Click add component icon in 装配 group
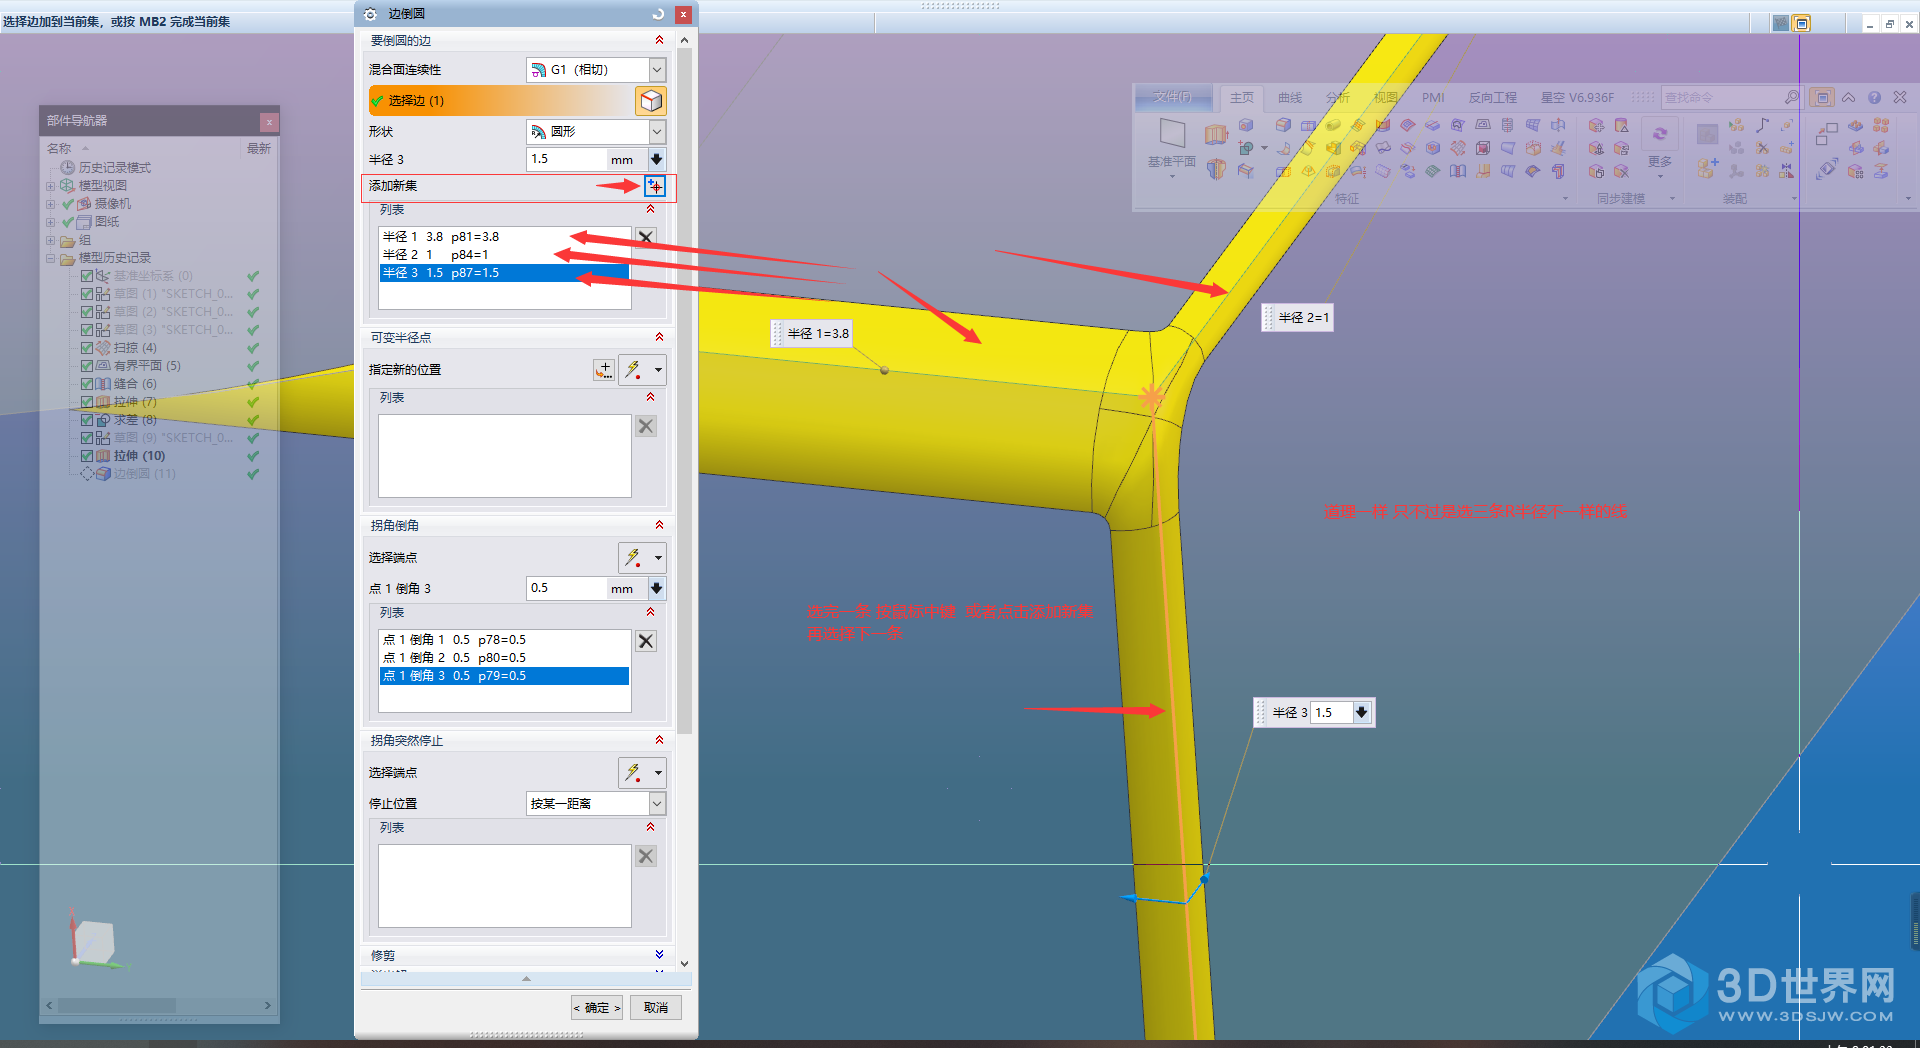Screen dimensions: 1920x1048 (x=1707, y=169)
